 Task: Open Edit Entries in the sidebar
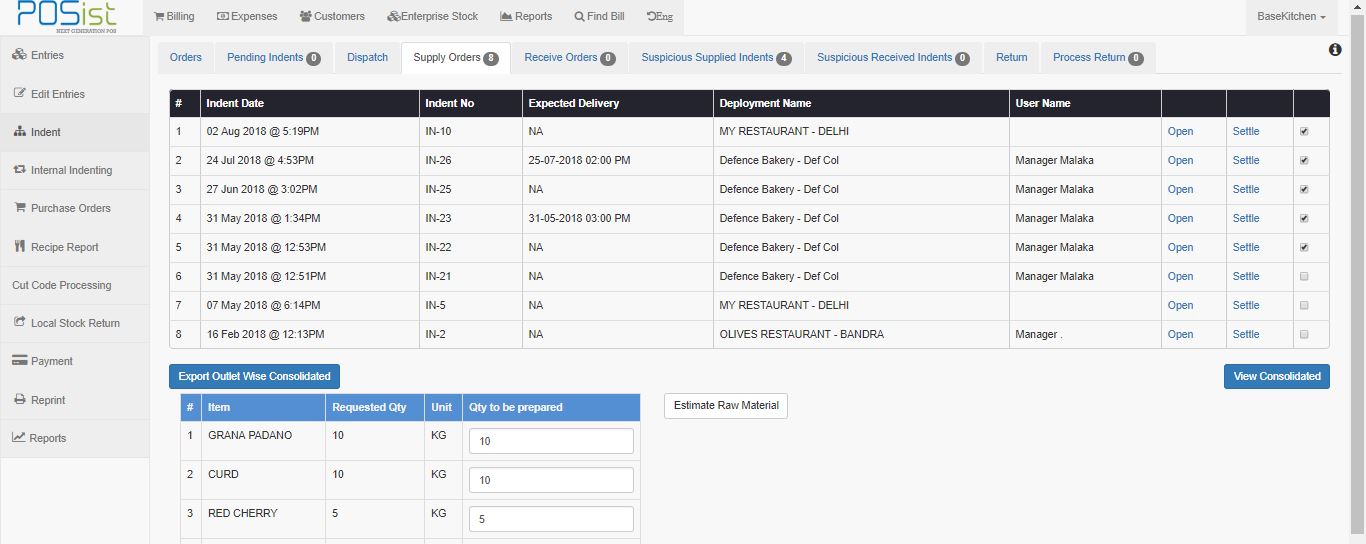(x=74, y=94)
